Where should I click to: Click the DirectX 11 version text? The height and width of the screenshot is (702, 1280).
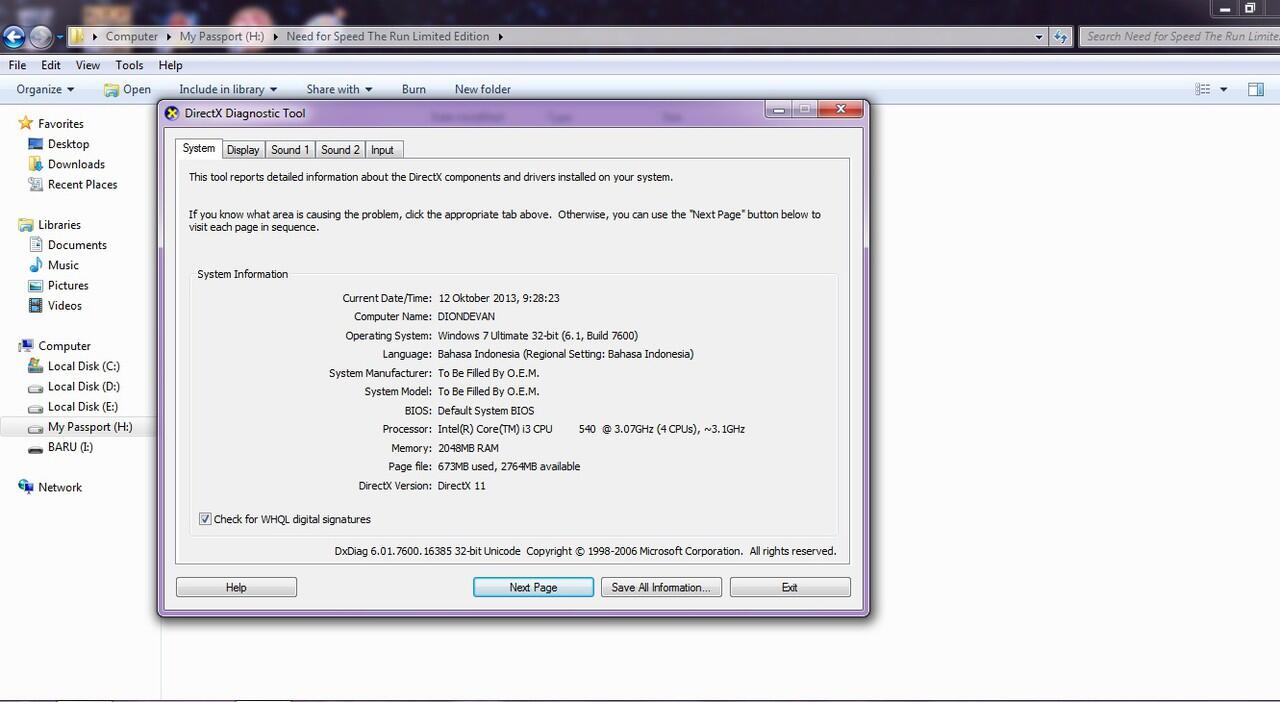(x=462, y=486)
